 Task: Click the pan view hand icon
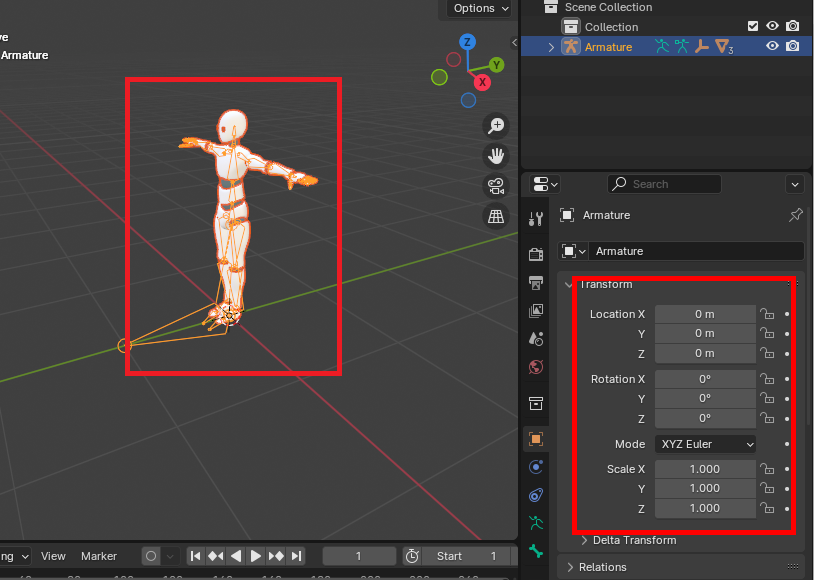pyautogui.click(x=495, y=155)
